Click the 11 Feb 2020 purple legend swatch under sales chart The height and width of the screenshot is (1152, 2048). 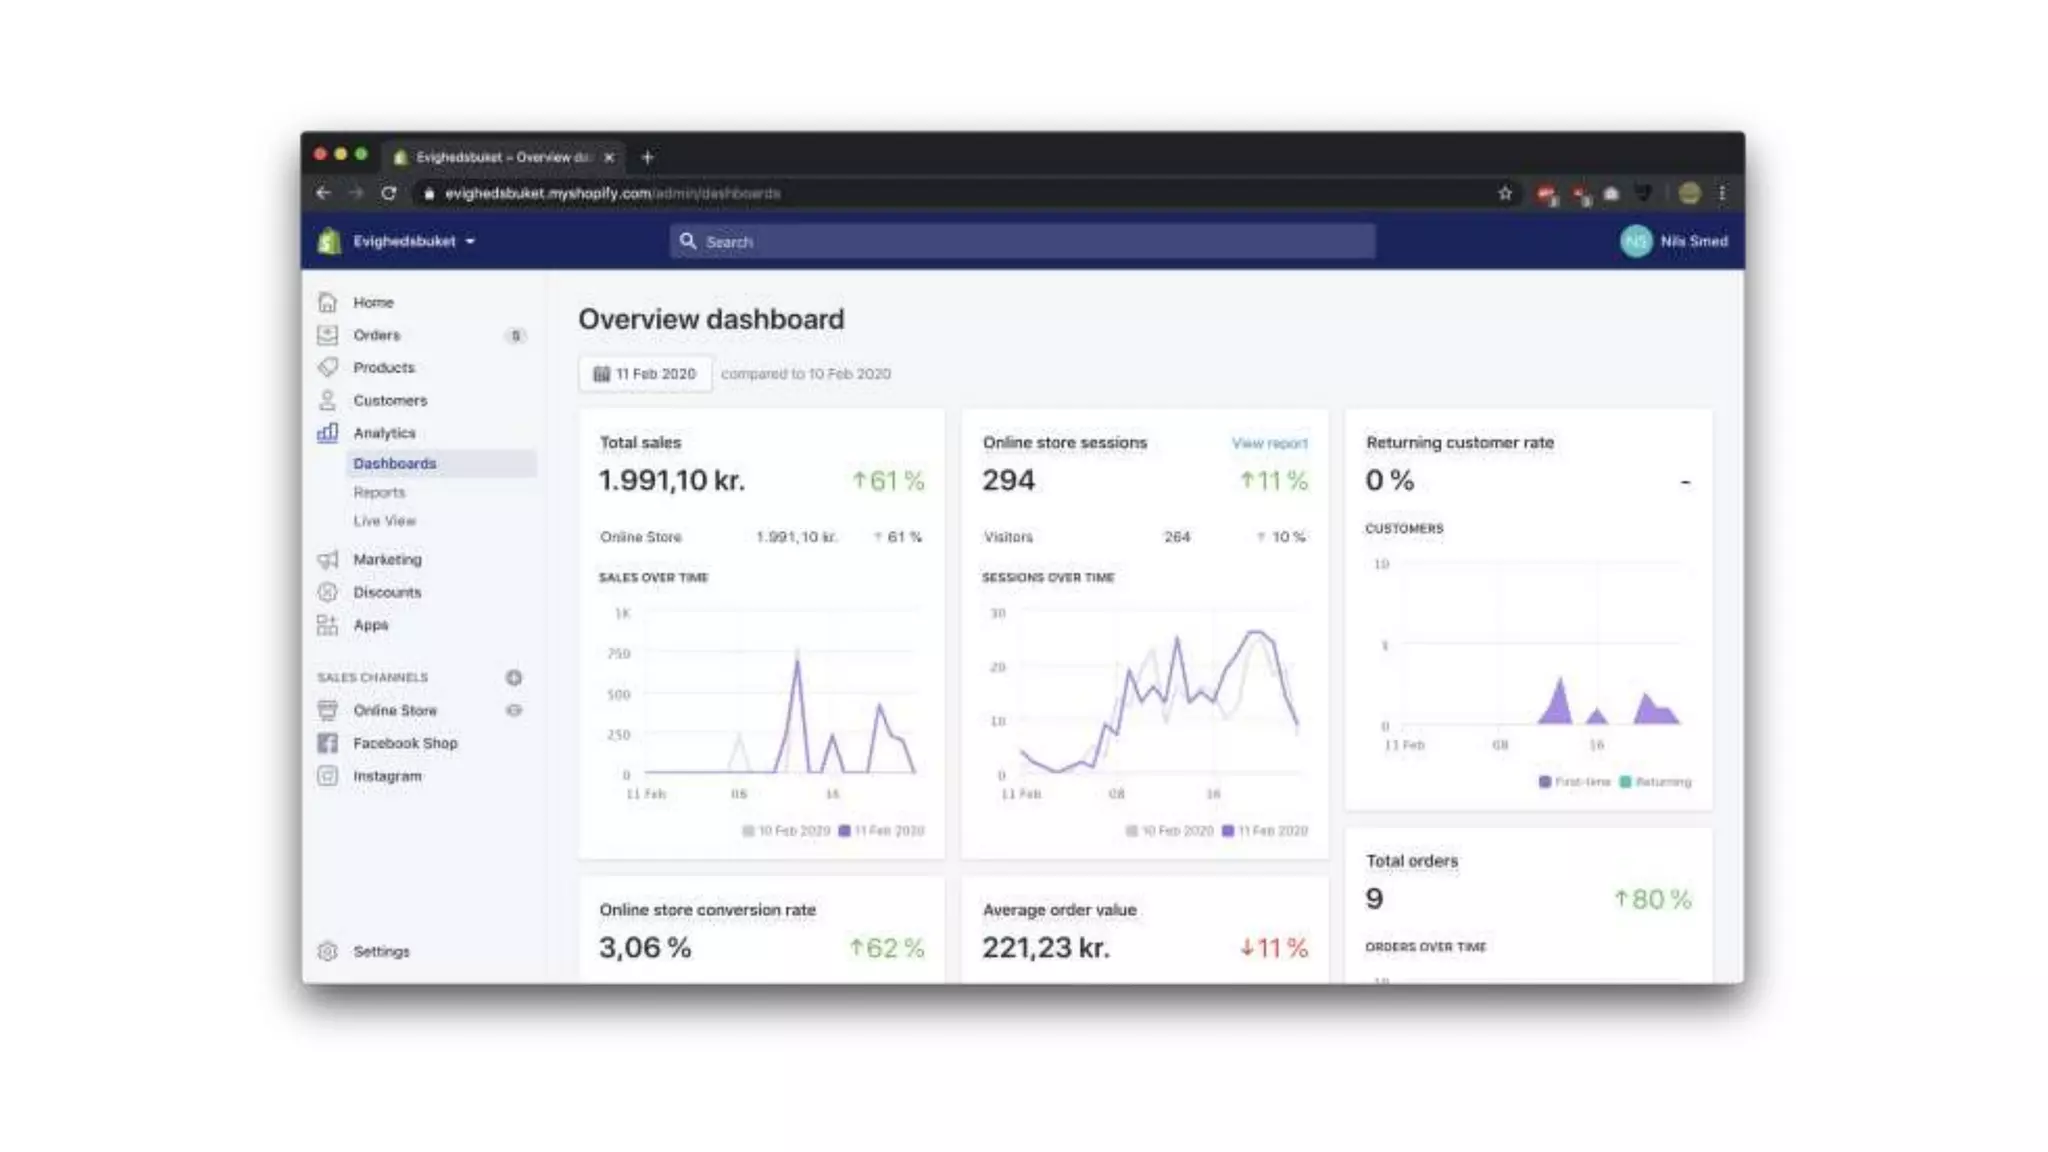844,831
